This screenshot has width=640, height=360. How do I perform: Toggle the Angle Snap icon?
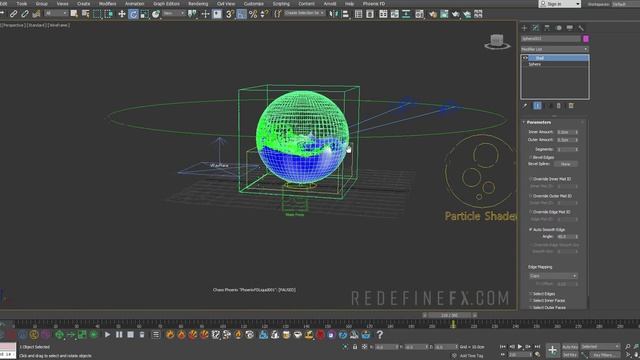(241, 14)
